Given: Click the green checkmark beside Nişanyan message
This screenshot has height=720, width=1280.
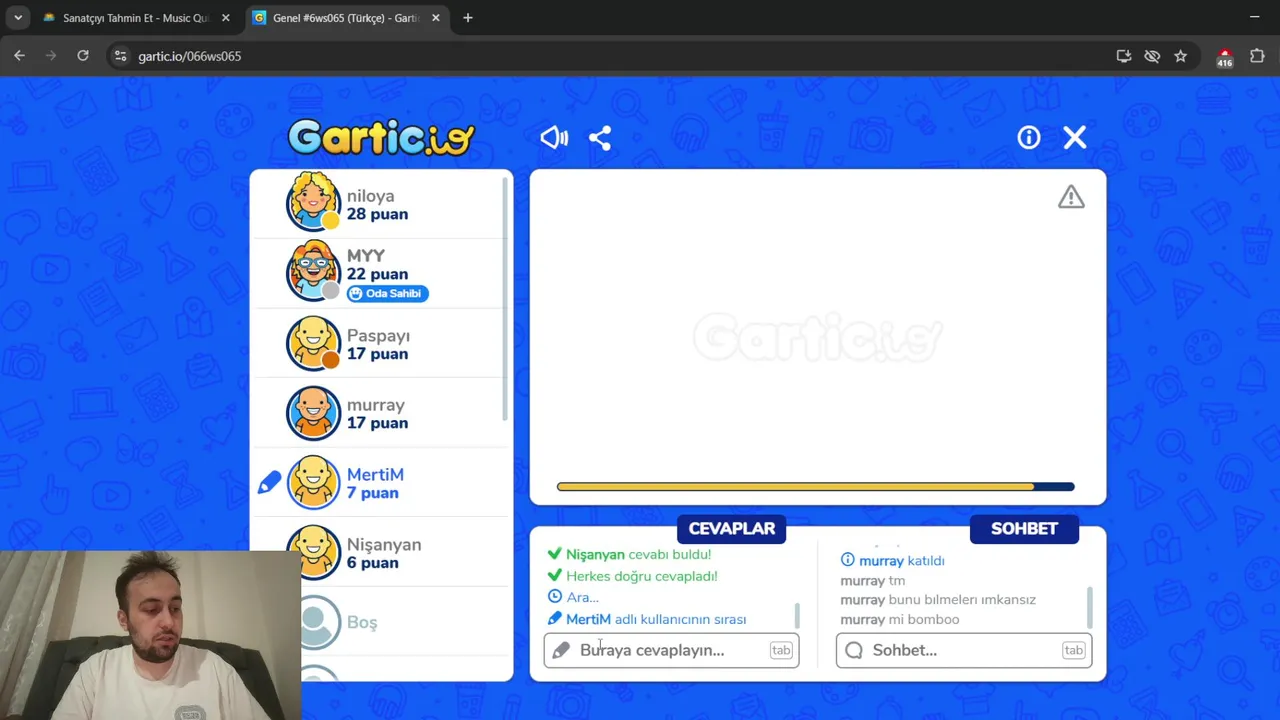Looking at the screenshot, I should coord(555,554).
